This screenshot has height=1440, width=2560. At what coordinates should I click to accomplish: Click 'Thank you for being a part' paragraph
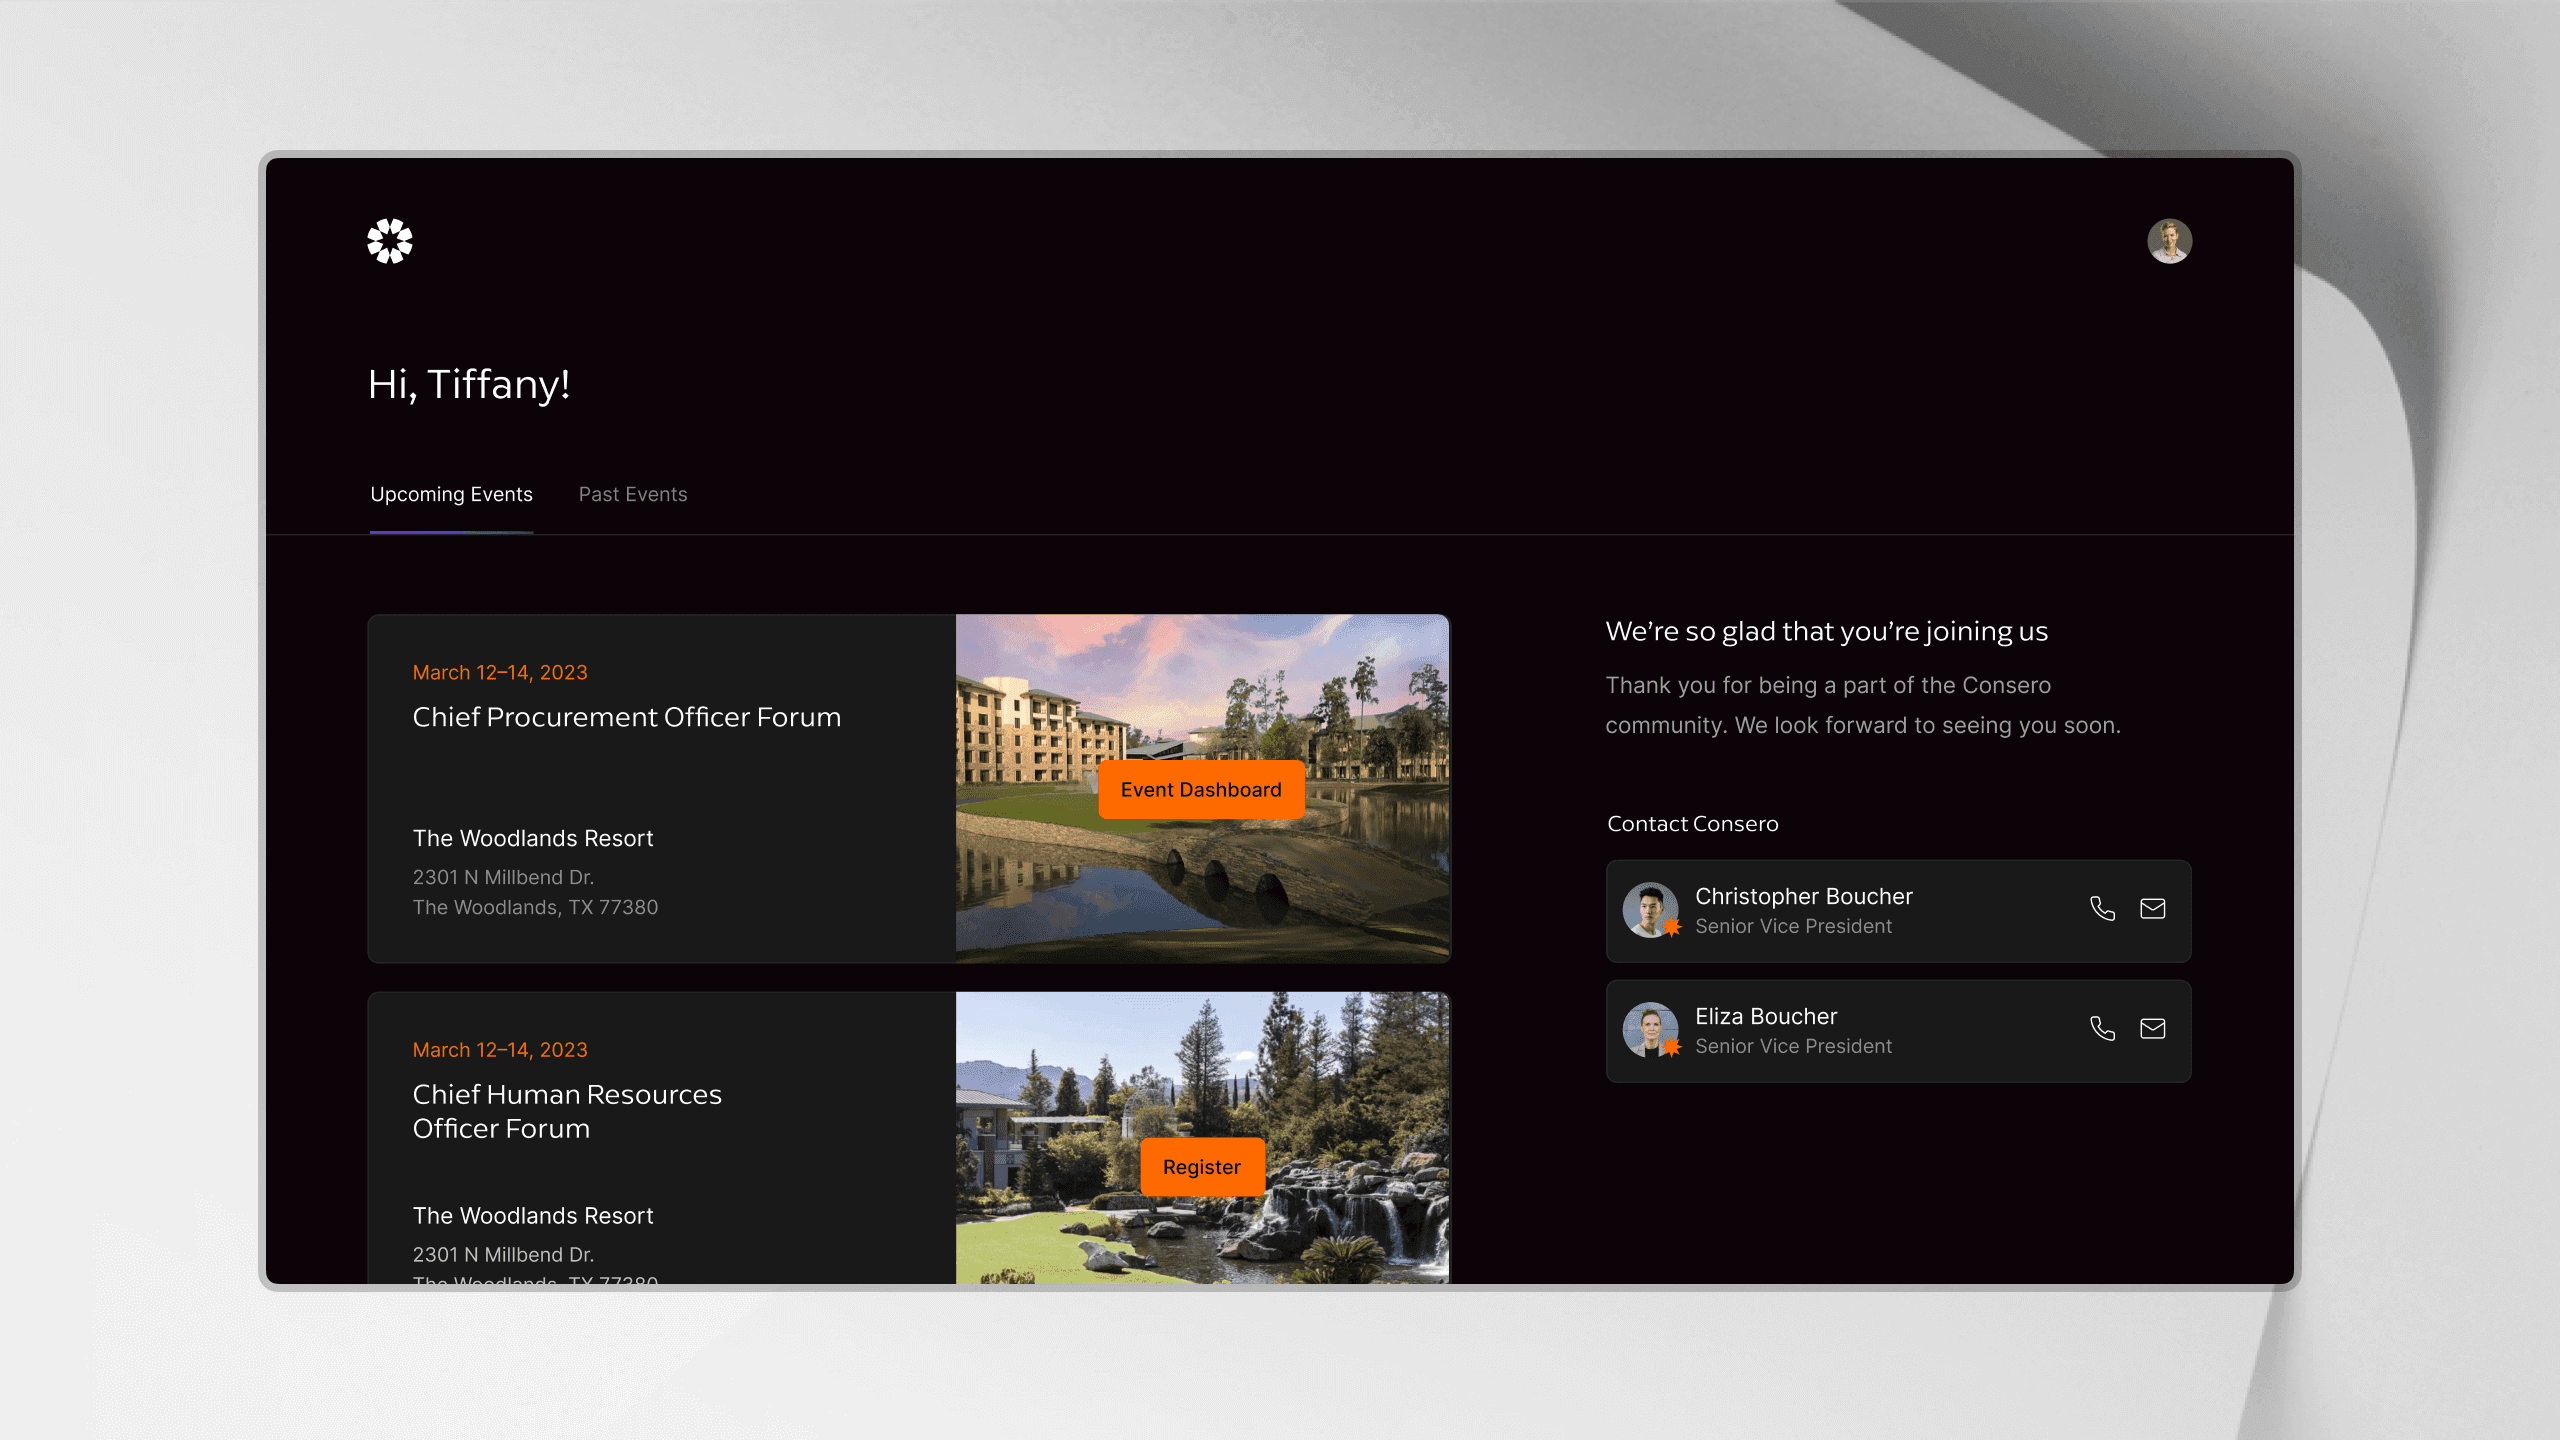1863,705
